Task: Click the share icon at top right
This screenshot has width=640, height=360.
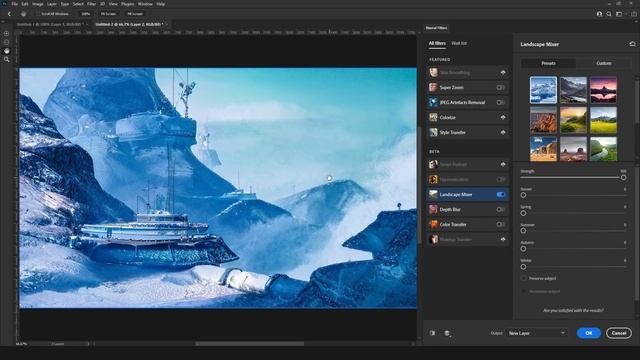Action: click(x=633, y=14)
